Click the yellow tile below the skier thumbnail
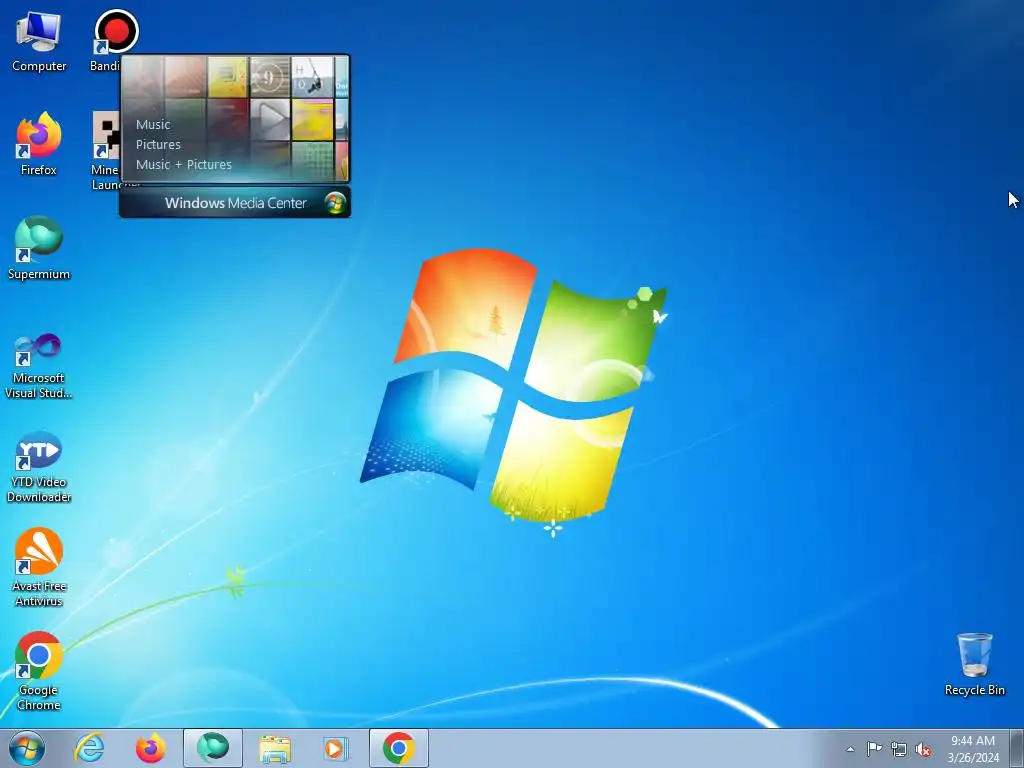 tap(312, 120)
